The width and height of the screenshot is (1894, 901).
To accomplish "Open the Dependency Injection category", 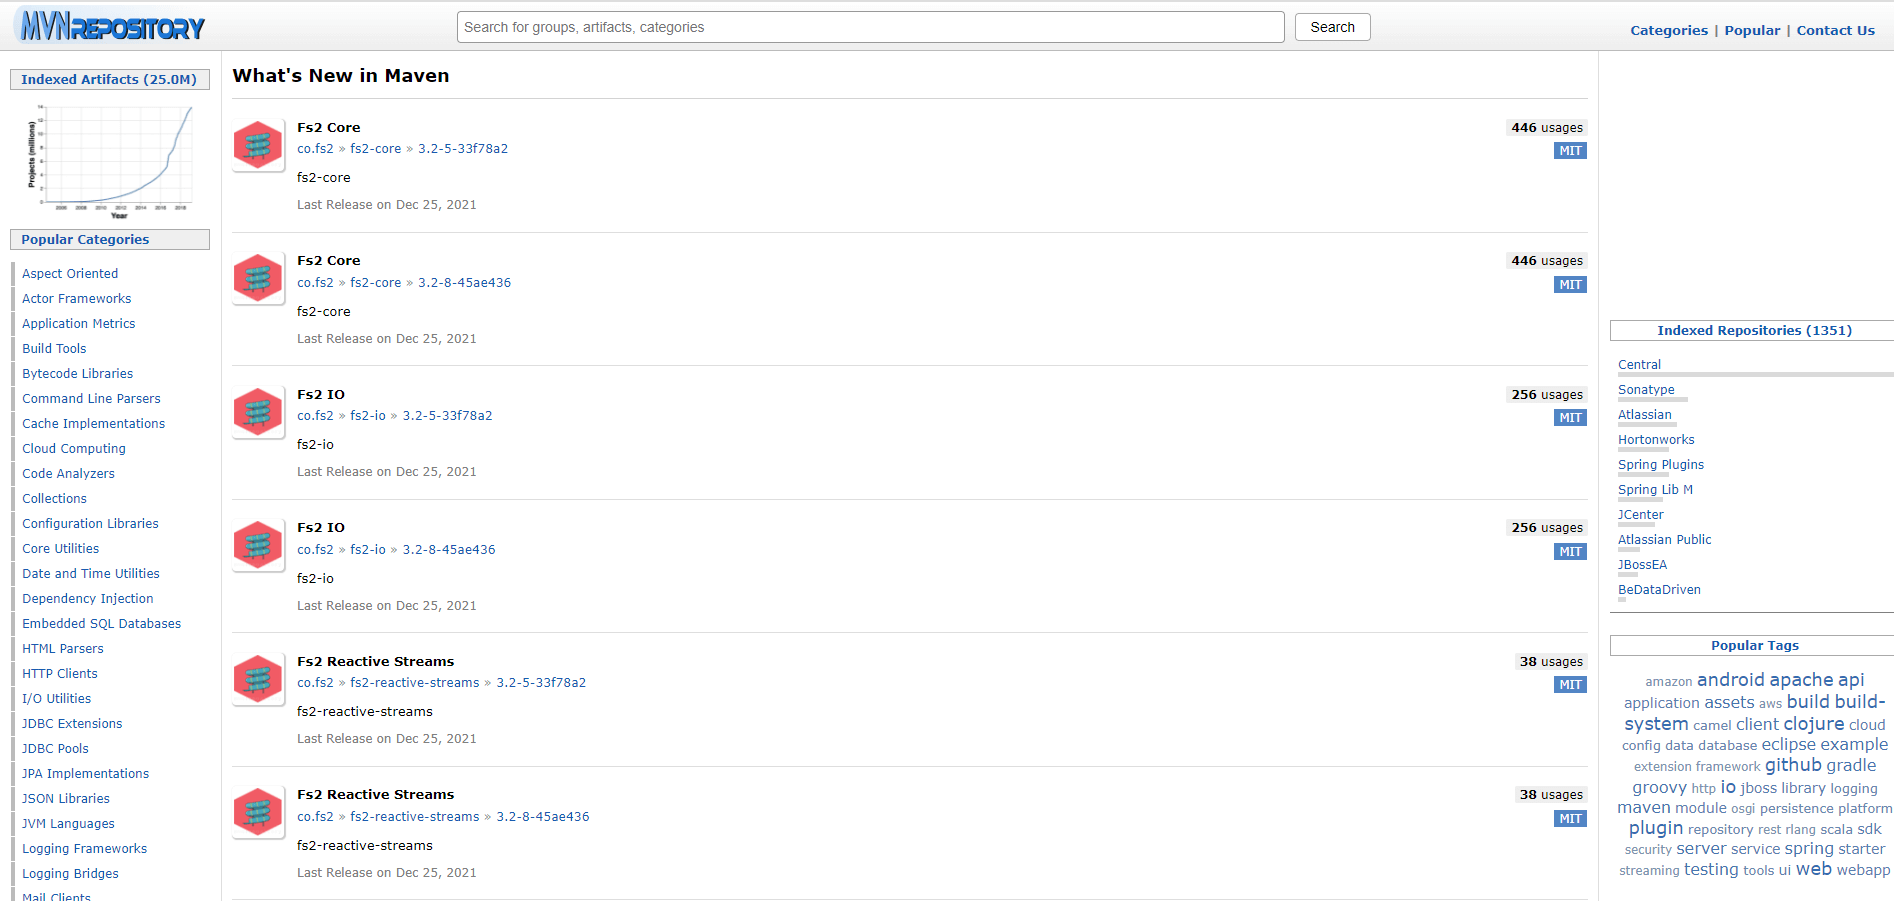I will (88, 598).
